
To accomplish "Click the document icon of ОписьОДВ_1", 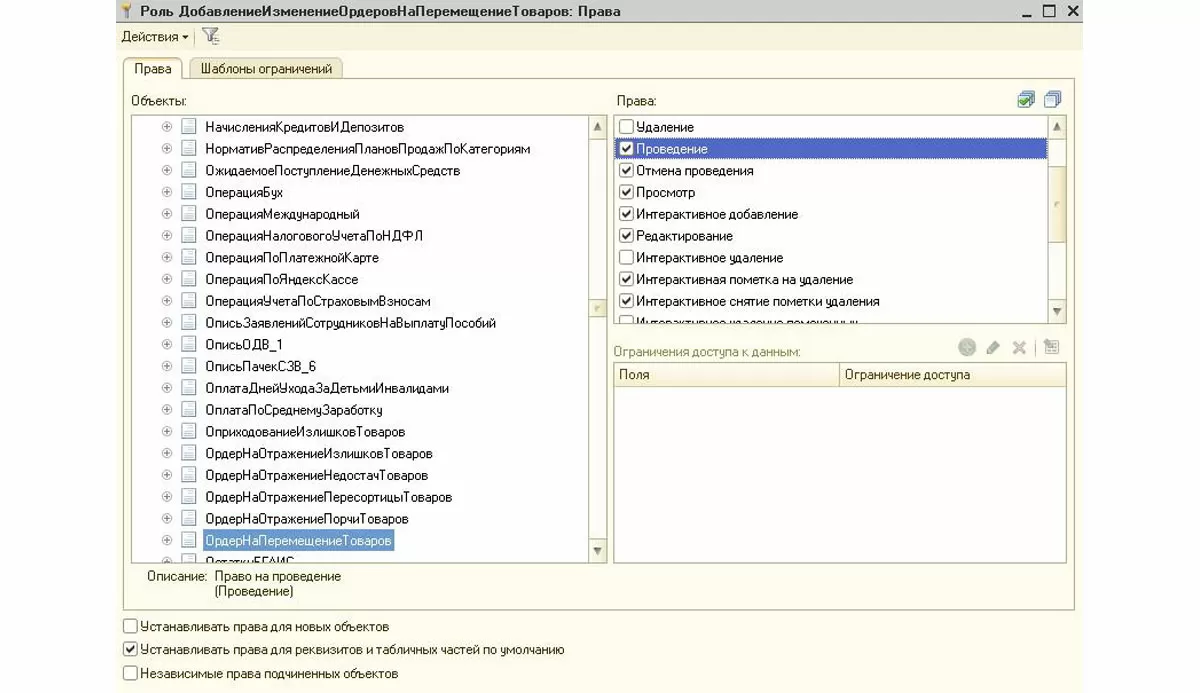I will (x=189, y=344).
